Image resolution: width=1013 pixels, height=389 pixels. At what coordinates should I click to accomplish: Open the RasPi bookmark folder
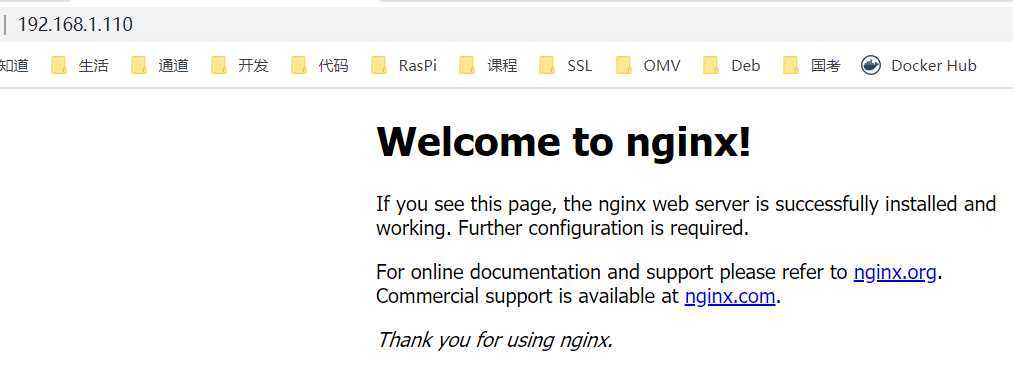[x=405, y=65]
